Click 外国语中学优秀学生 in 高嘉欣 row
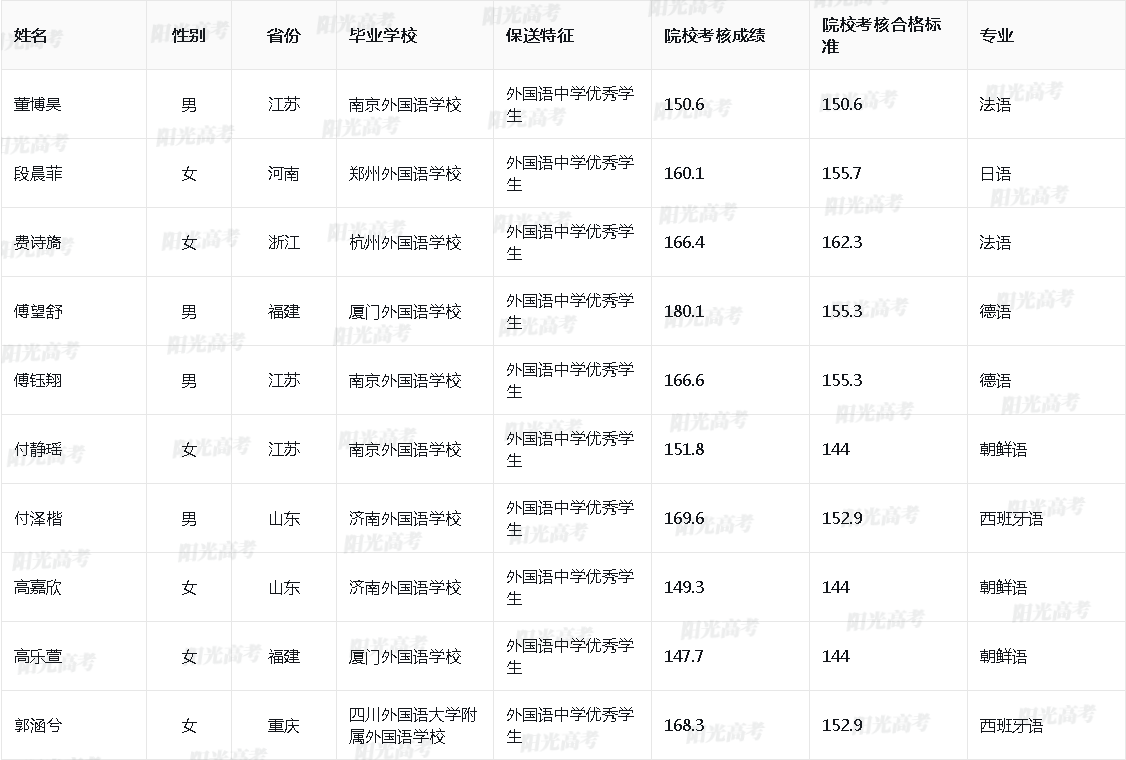Screen dimensions: 1126x760 click(570, 587)
